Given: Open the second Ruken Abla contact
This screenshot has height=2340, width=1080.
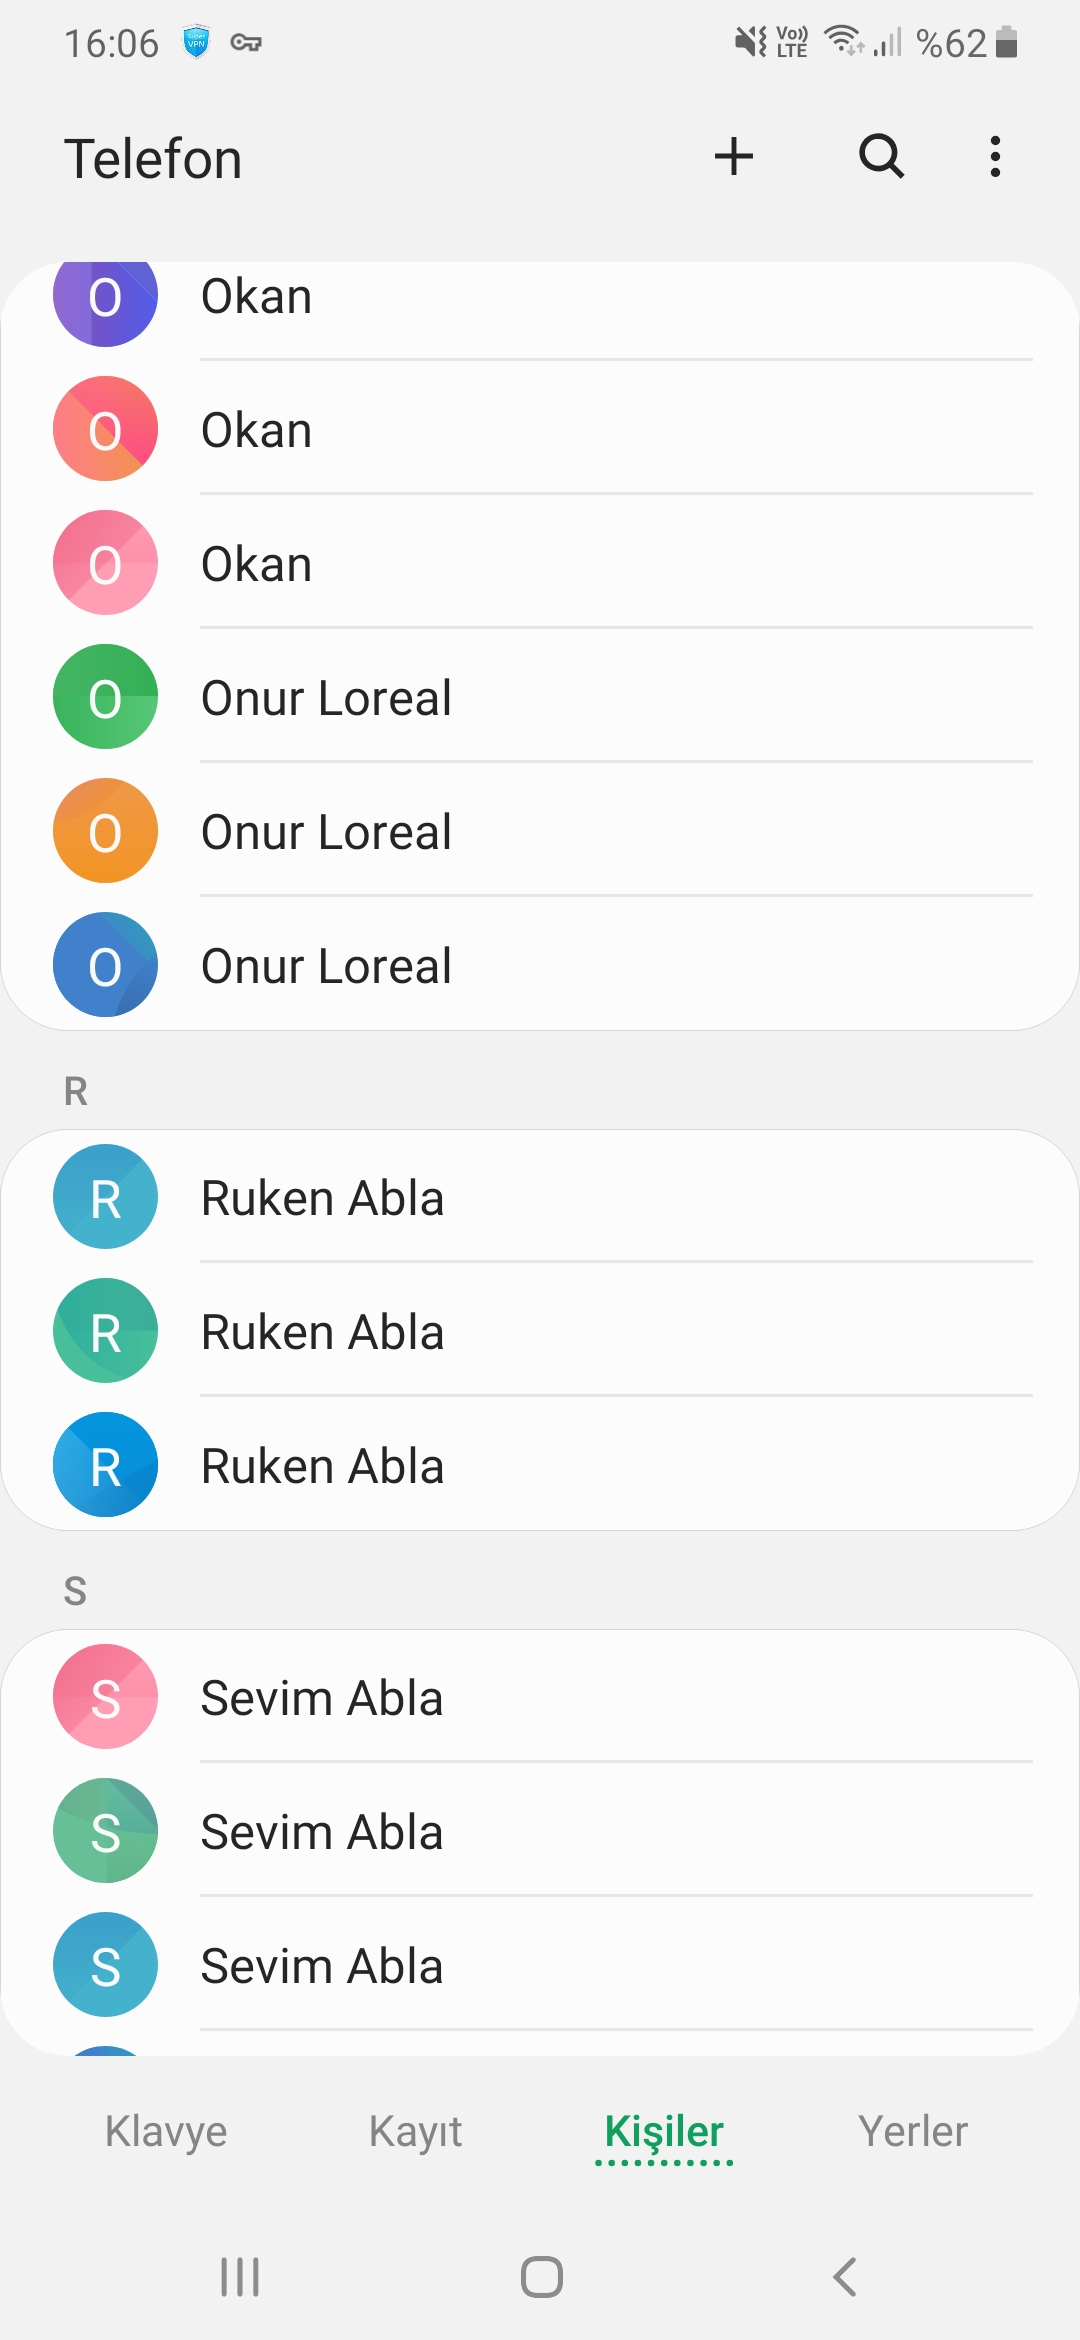Looking at the screenshot, I should click(540, 1331).
